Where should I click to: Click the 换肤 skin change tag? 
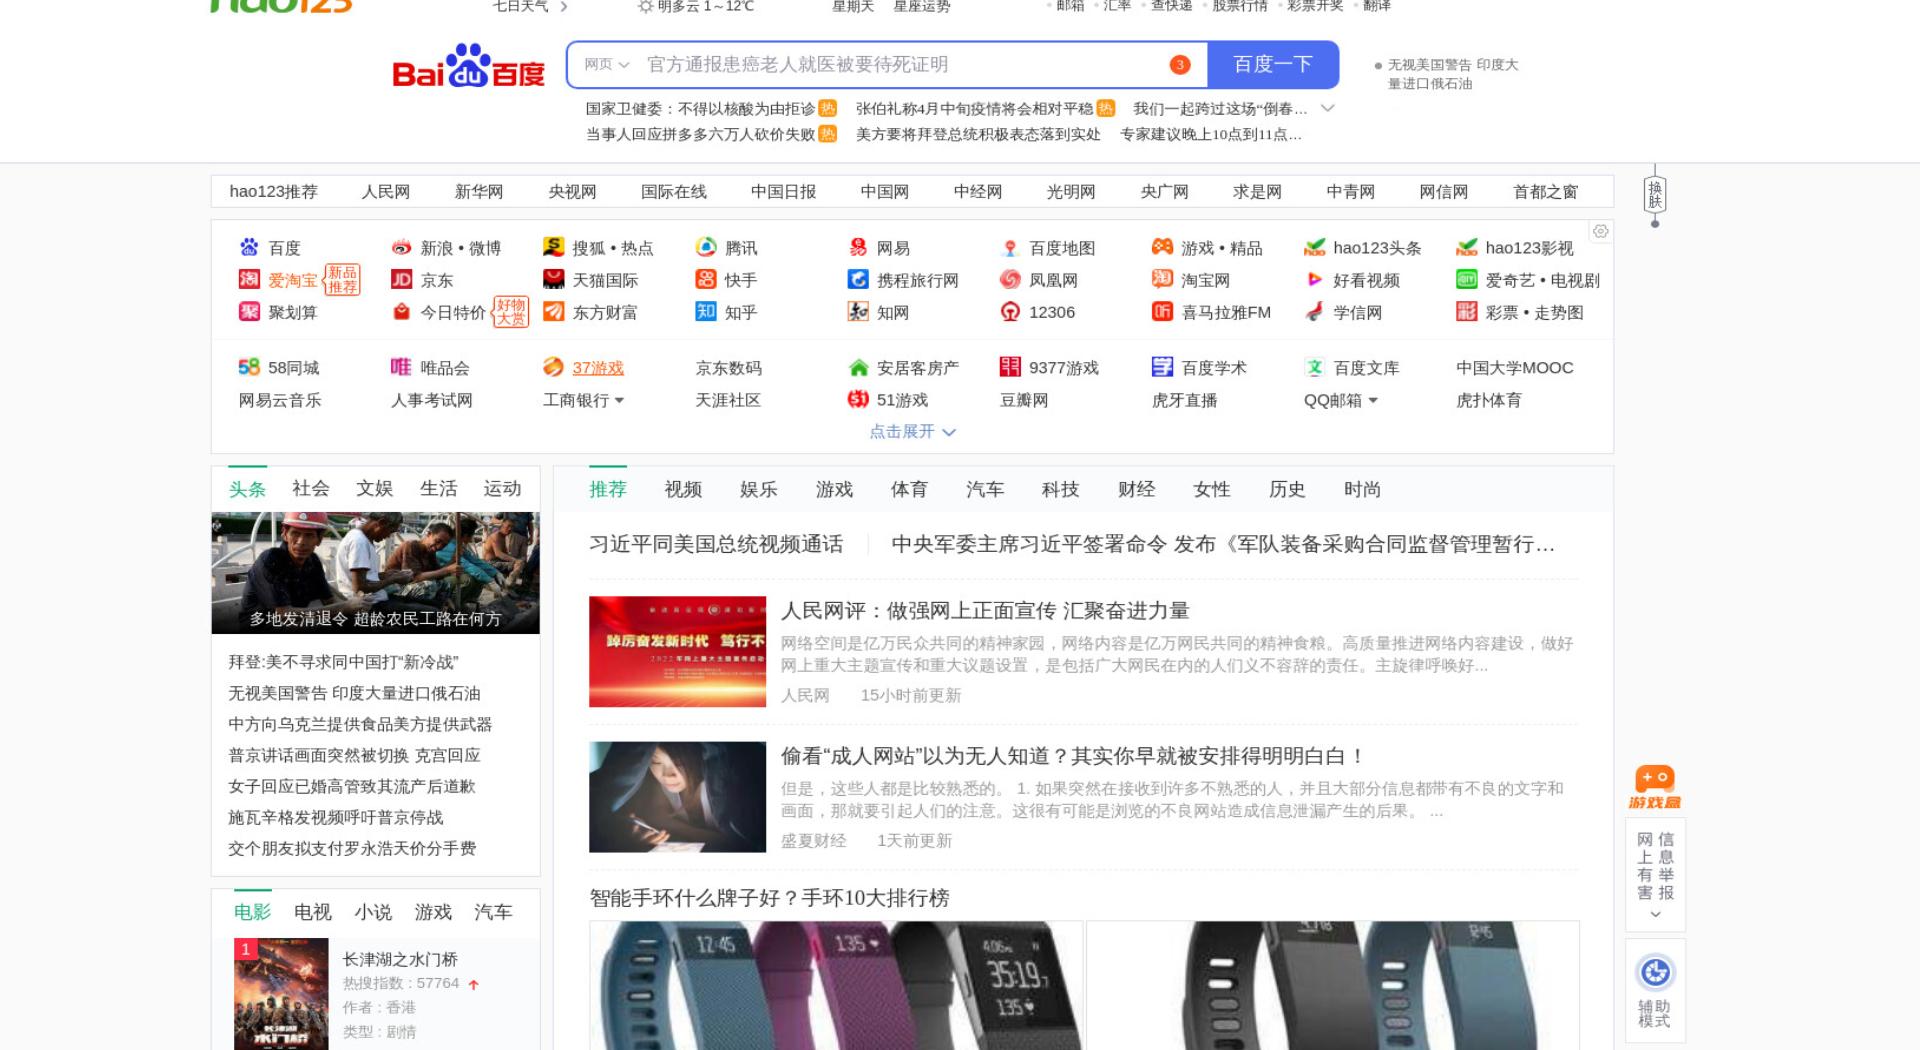(1655, 194)
